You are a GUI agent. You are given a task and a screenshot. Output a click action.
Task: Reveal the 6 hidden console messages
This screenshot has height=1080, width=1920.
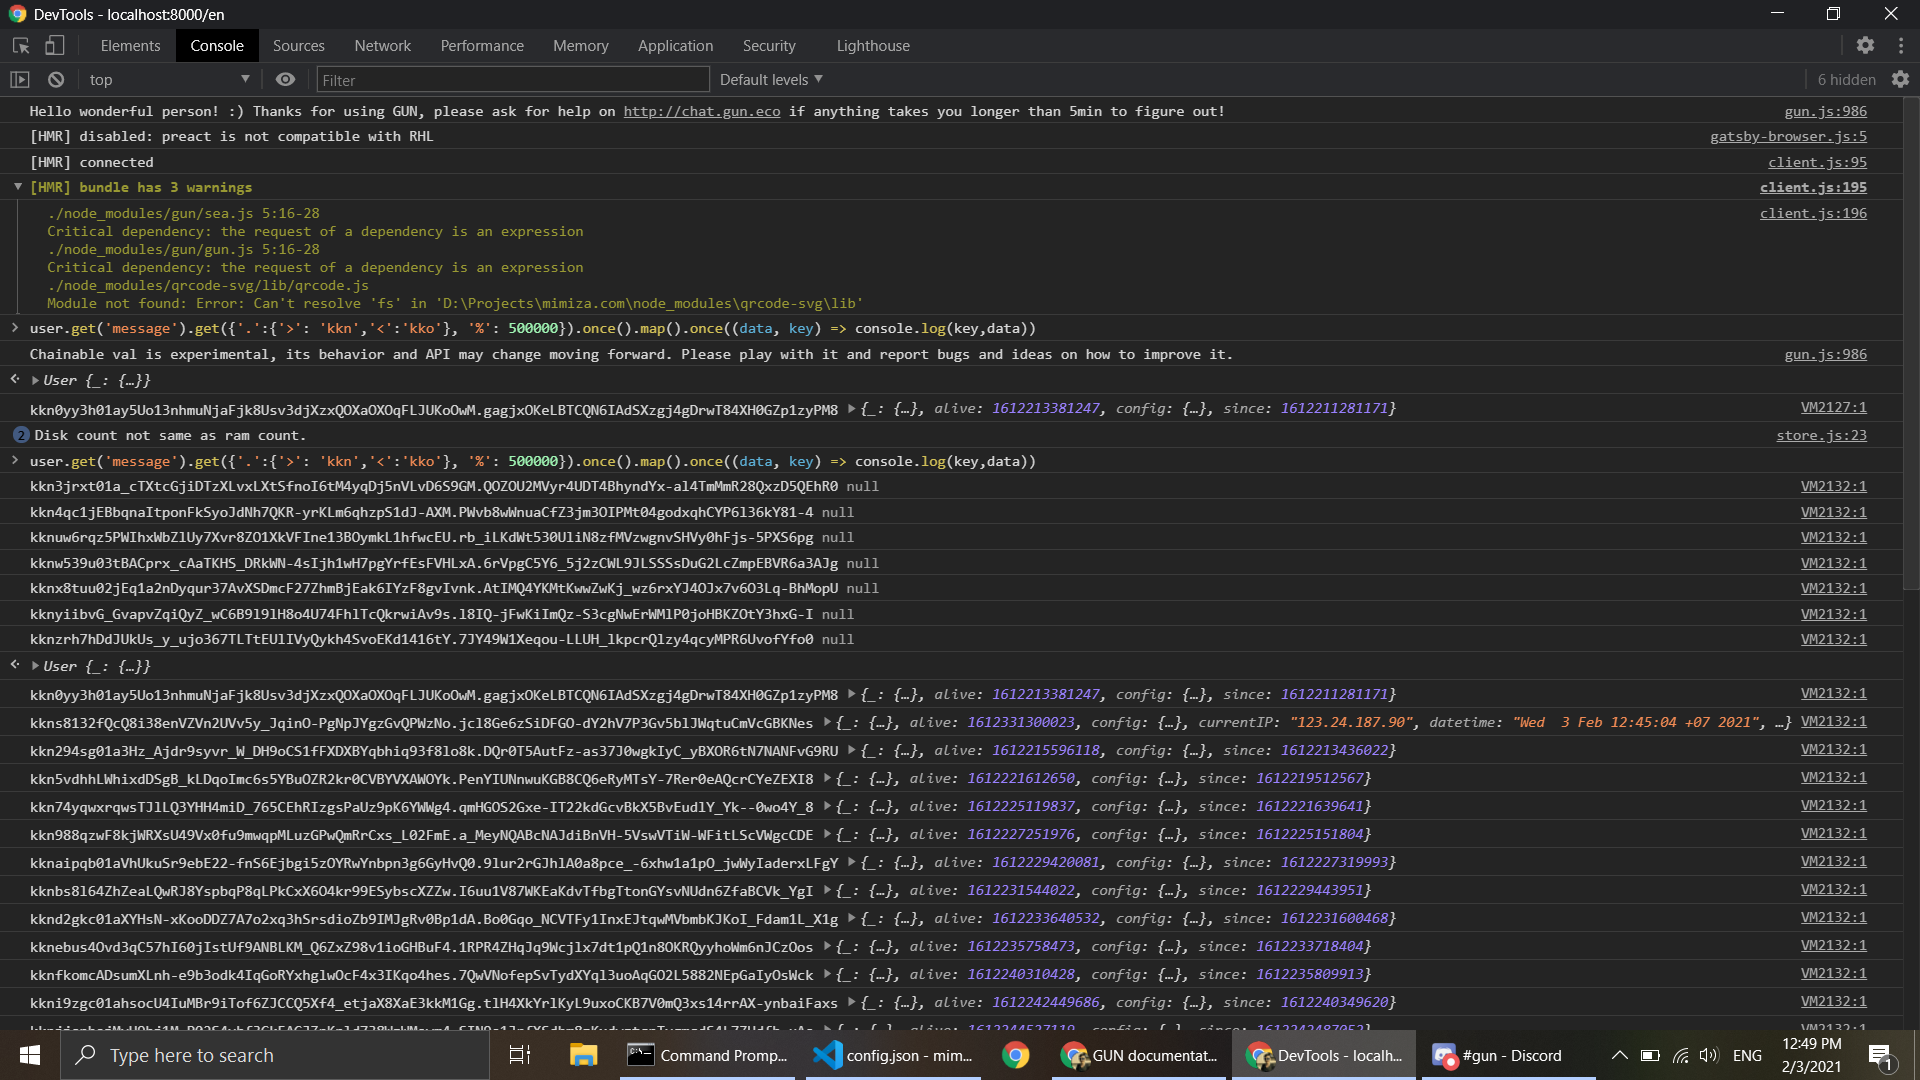click(x=1846, y=79)
